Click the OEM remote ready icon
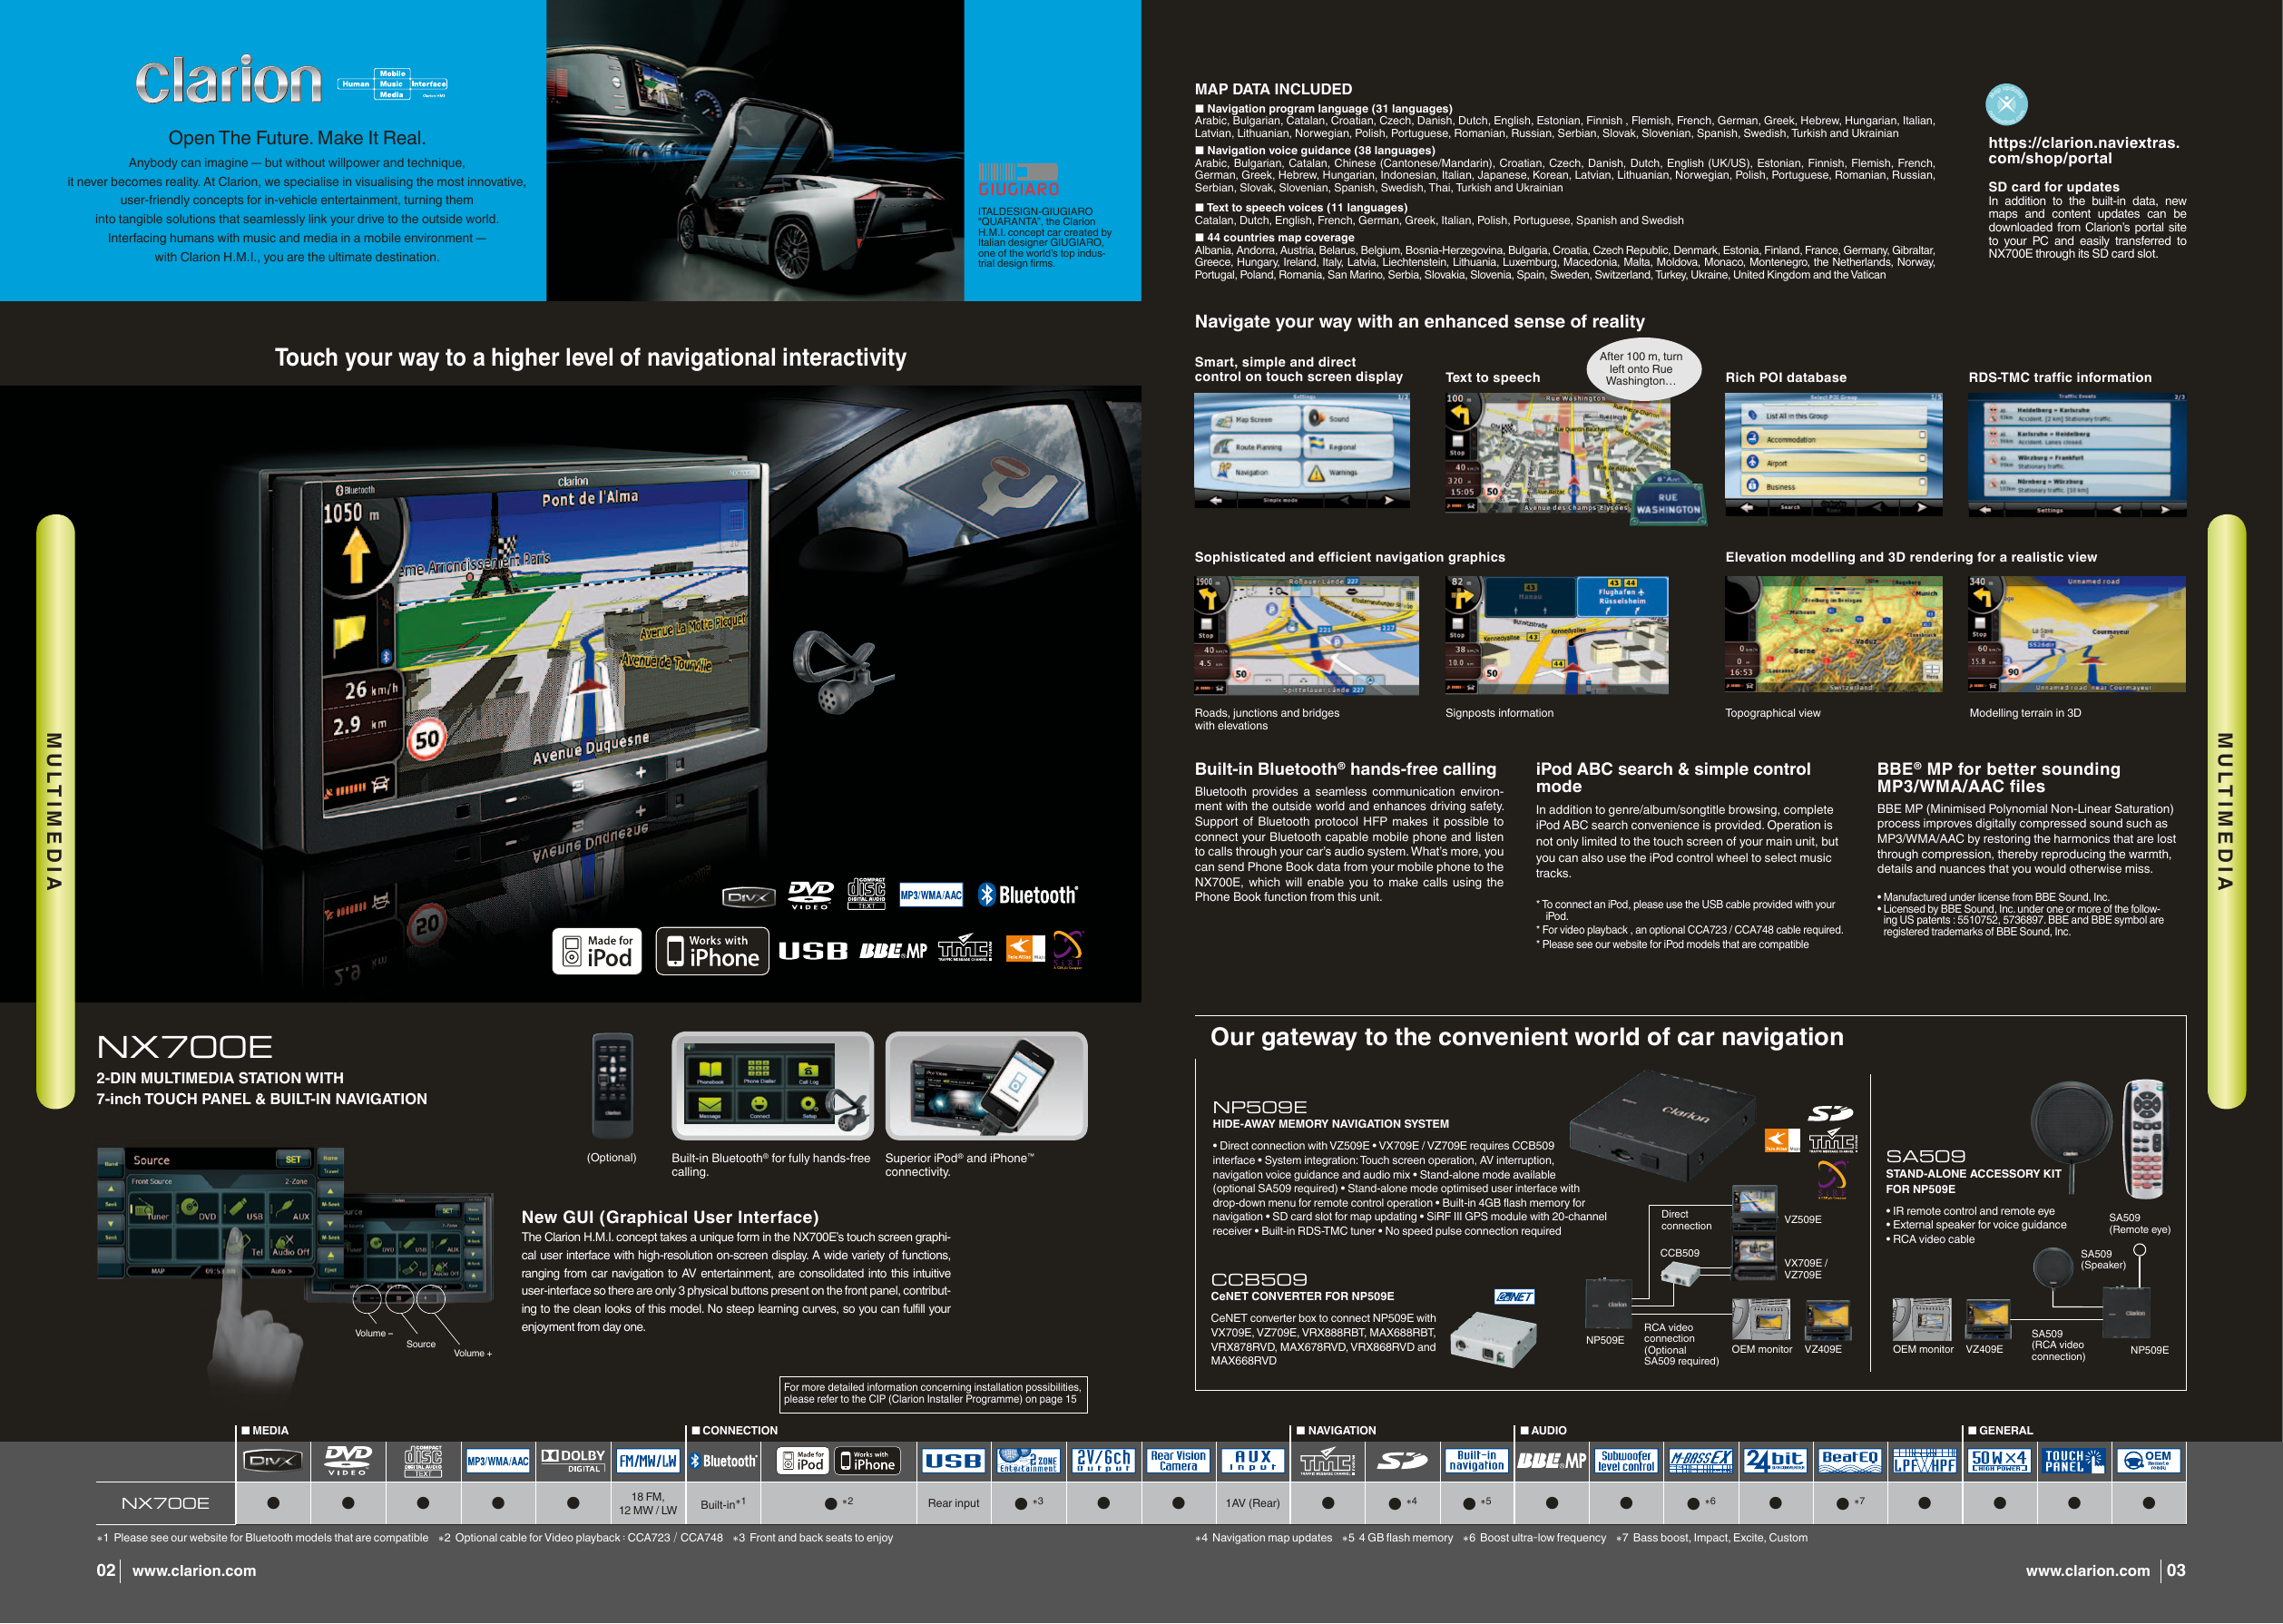Image resolution: width=2283 pixels, height=1624 pixels. [x=2148, y=1461]
